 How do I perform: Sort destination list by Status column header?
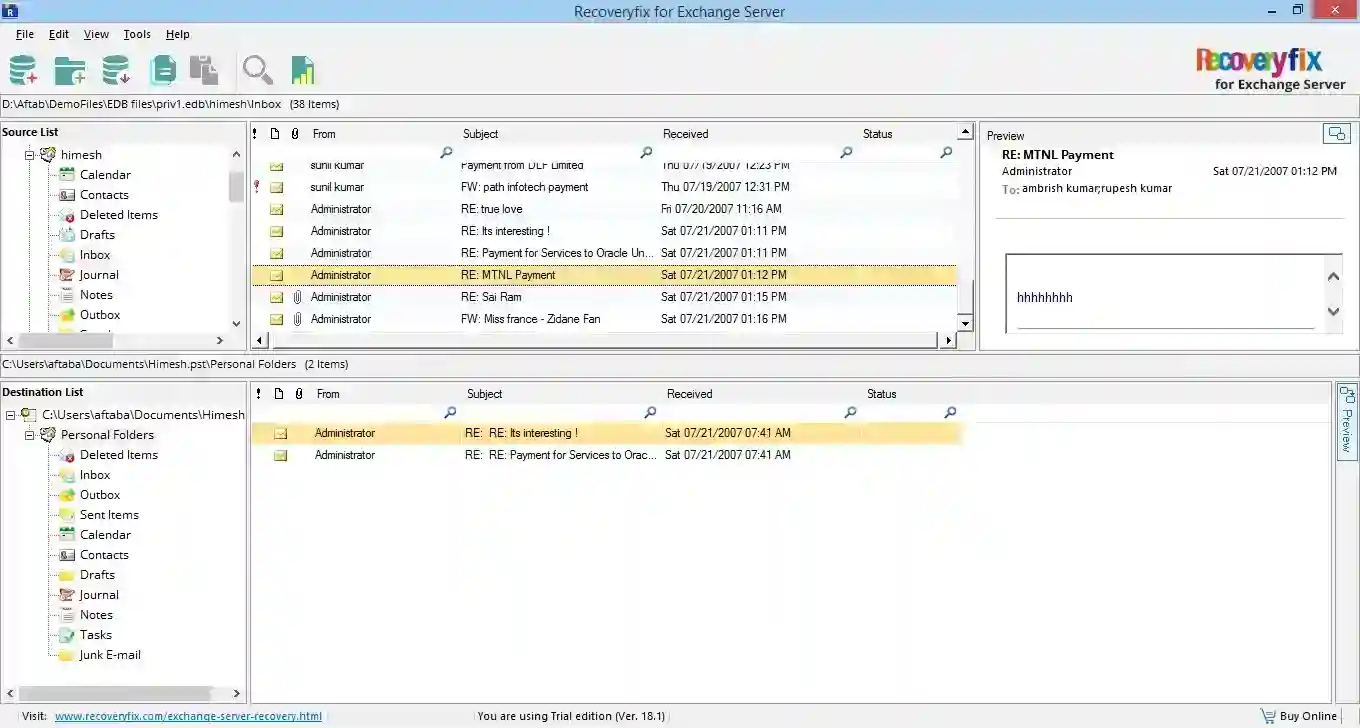tap(881, 394)
